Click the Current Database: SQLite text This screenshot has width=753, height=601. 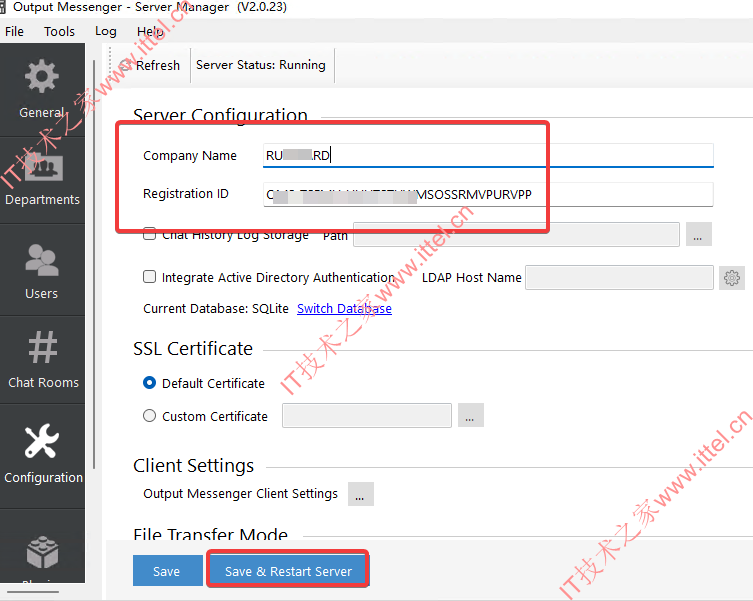216,308
